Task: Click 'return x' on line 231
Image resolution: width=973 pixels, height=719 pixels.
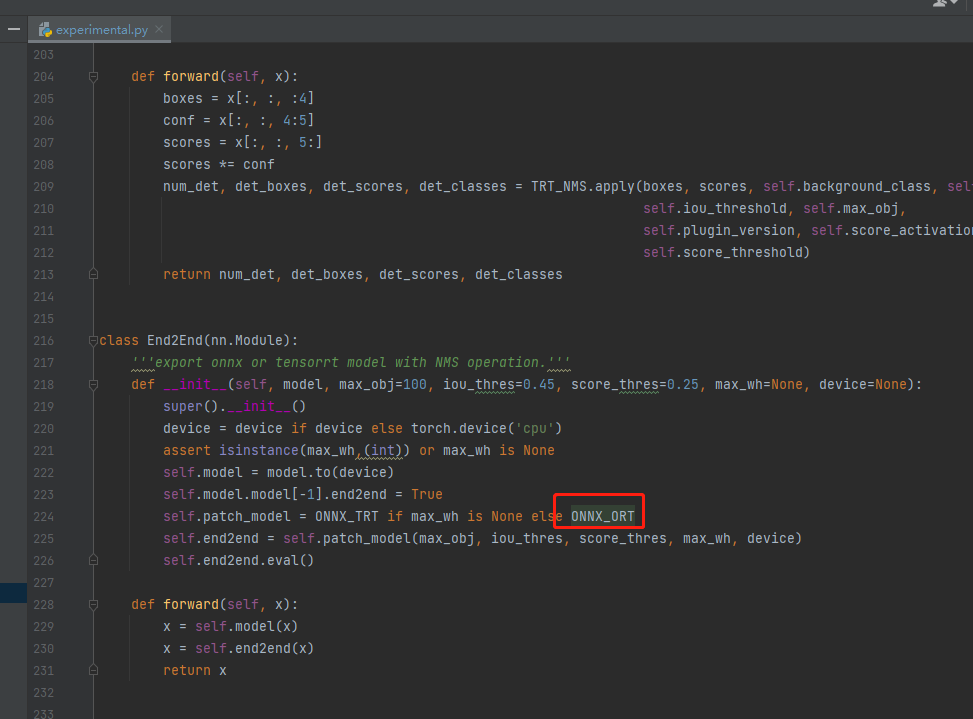Action: coord(195,671)
